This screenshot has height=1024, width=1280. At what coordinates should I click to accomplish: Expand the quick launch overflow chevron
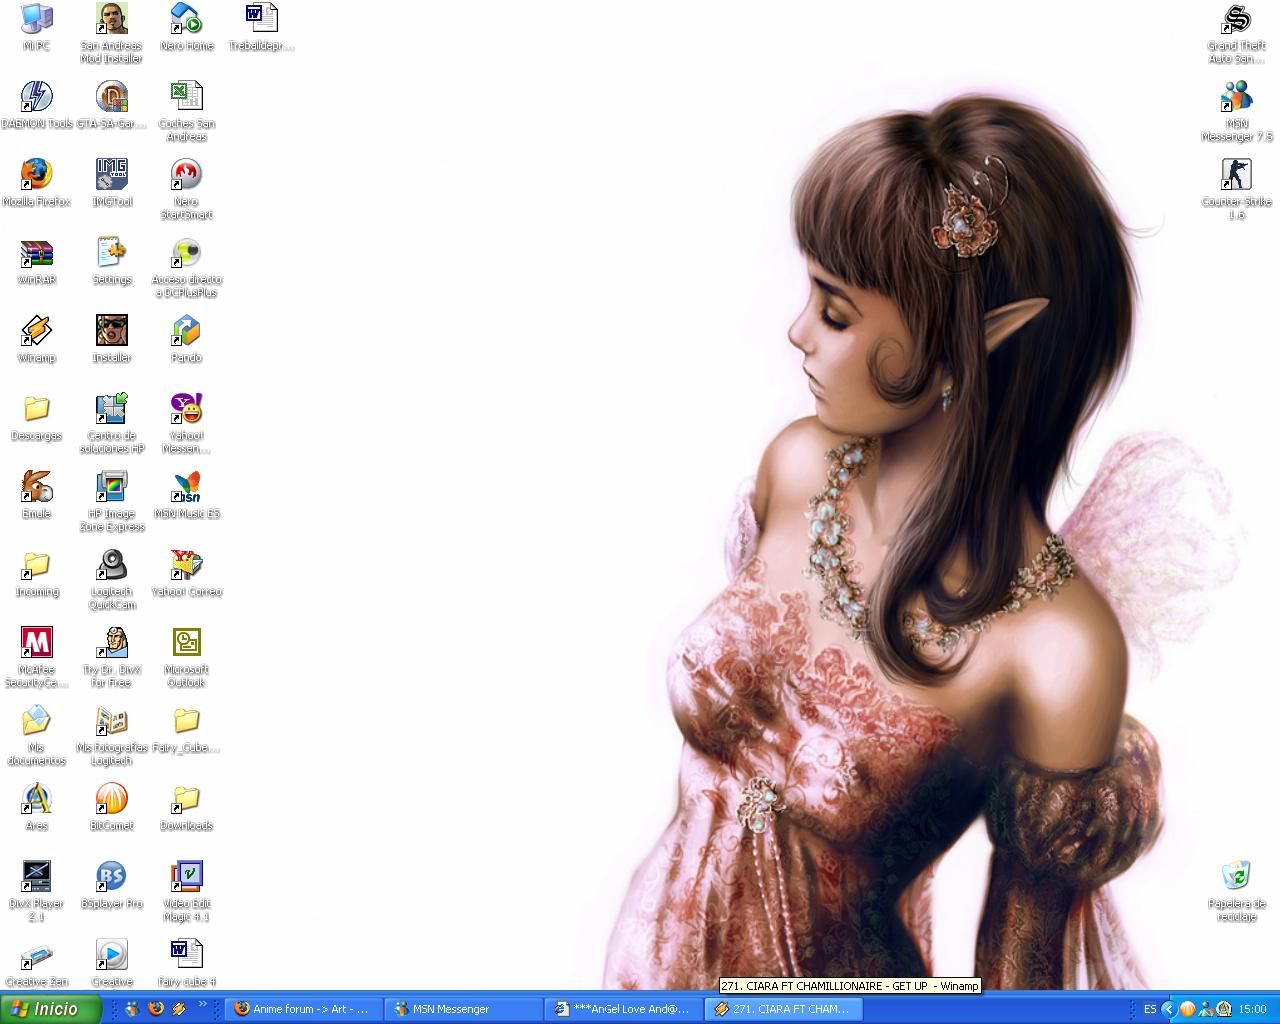203,1005
